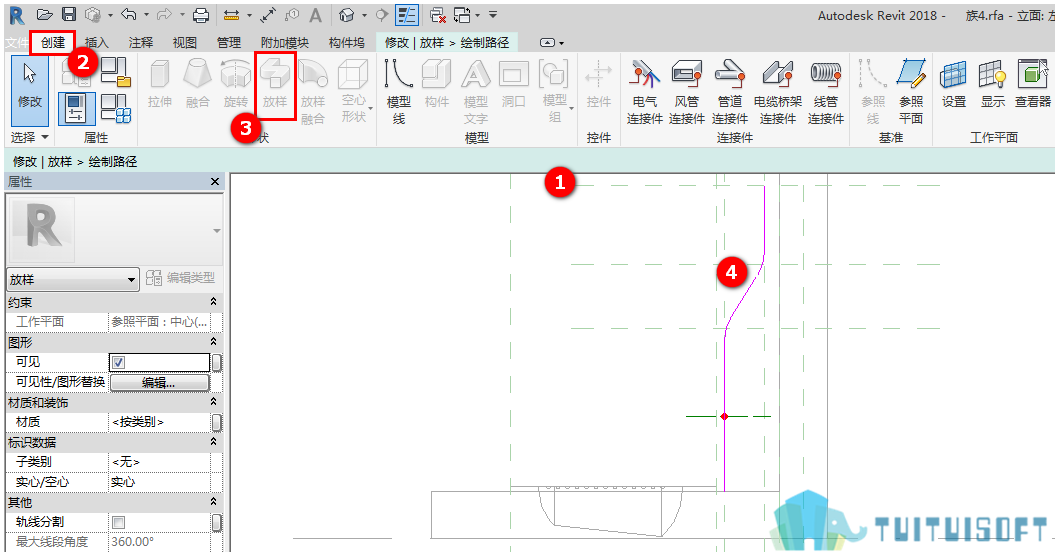Click the print icon in quick access toolbar

click(x=200, y=15)
